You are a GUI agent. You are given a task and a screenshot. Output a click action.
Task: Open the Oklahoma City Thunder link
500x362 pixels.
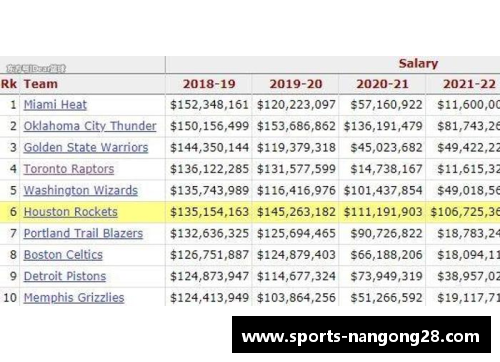90,126
